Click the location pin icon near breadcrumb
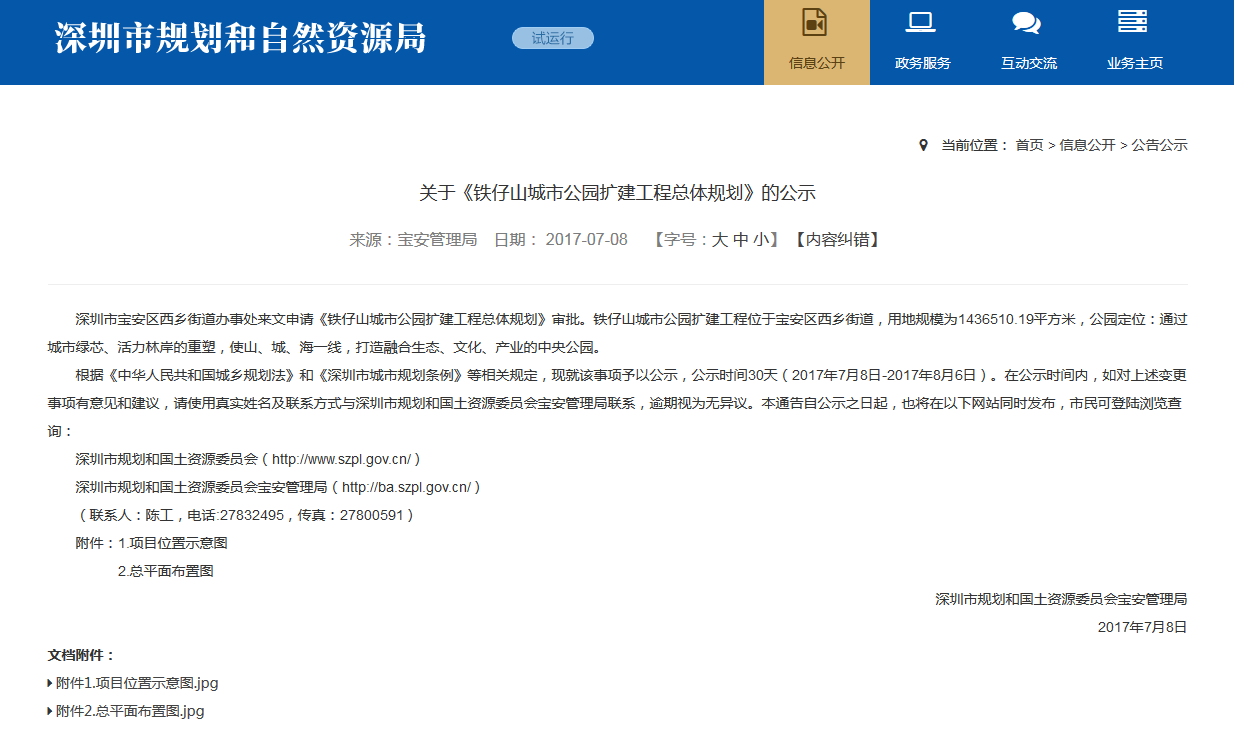 923,145
